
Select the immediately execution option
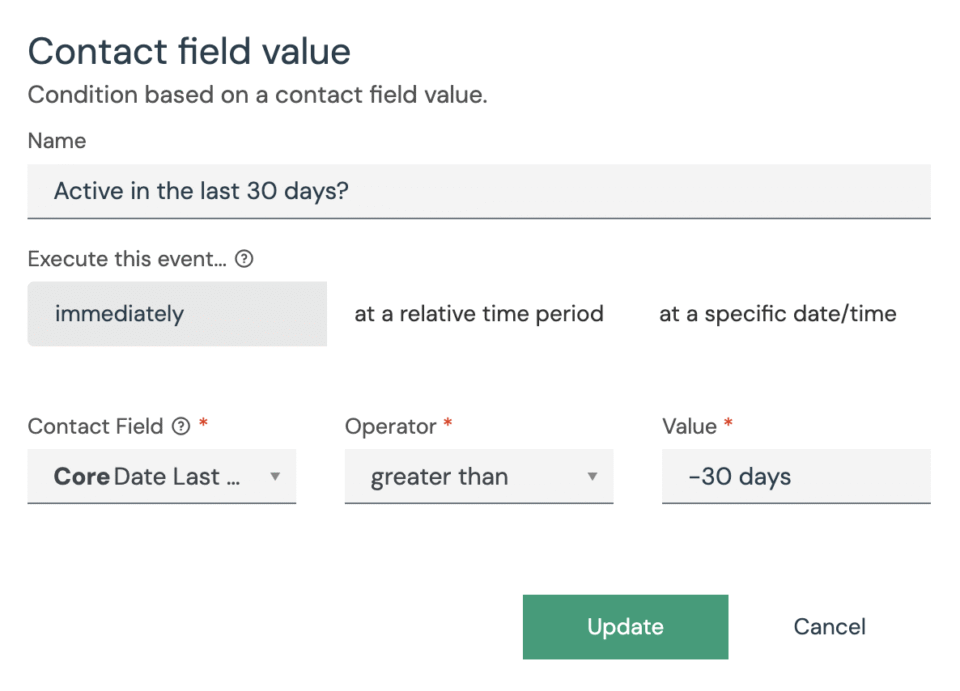point(177,314)
